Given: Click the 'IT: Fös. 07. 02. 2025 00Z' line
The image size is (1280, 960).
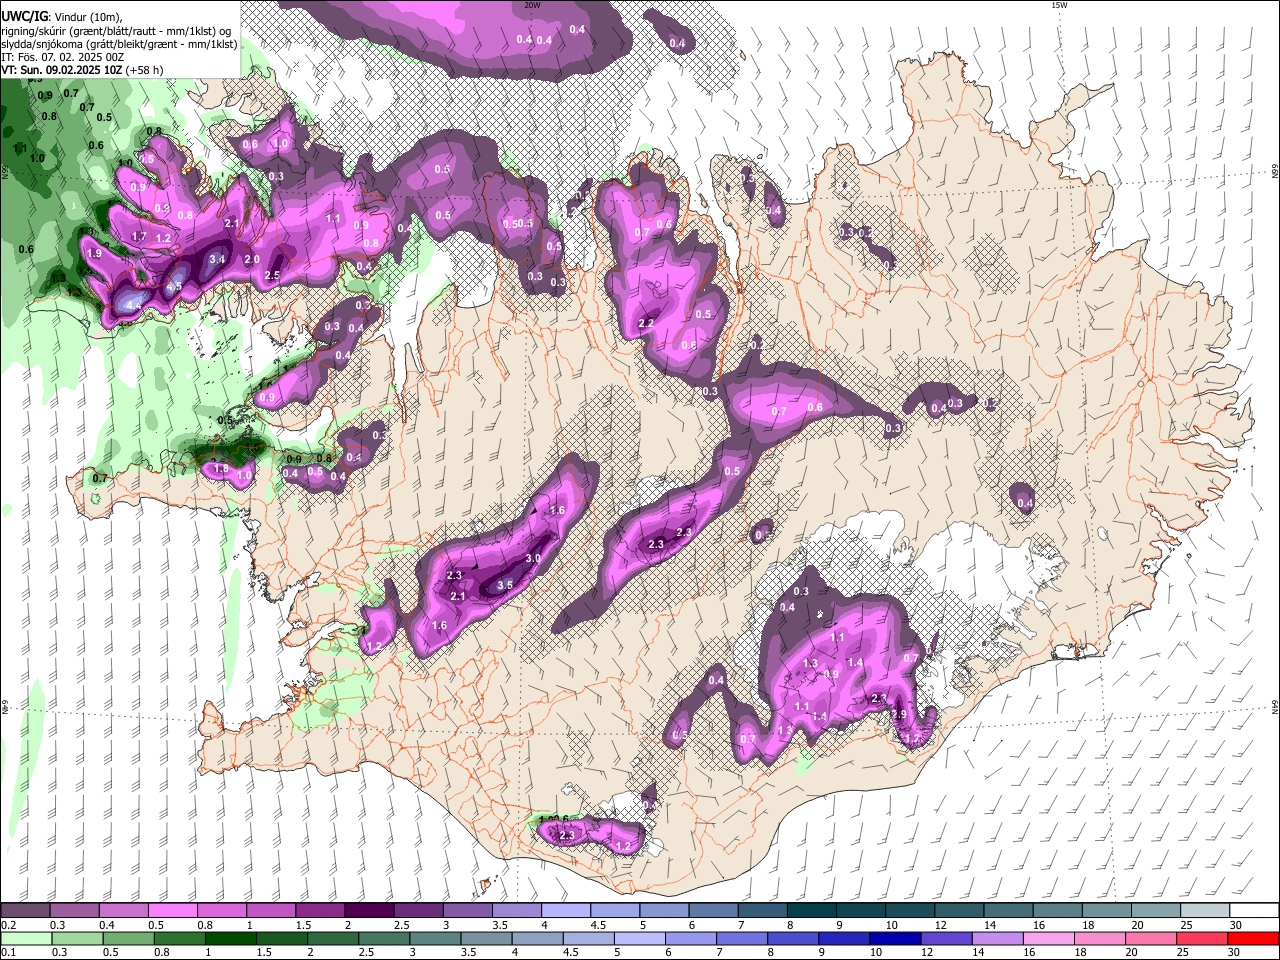Looking at the screenshot, I should [62, 57].
